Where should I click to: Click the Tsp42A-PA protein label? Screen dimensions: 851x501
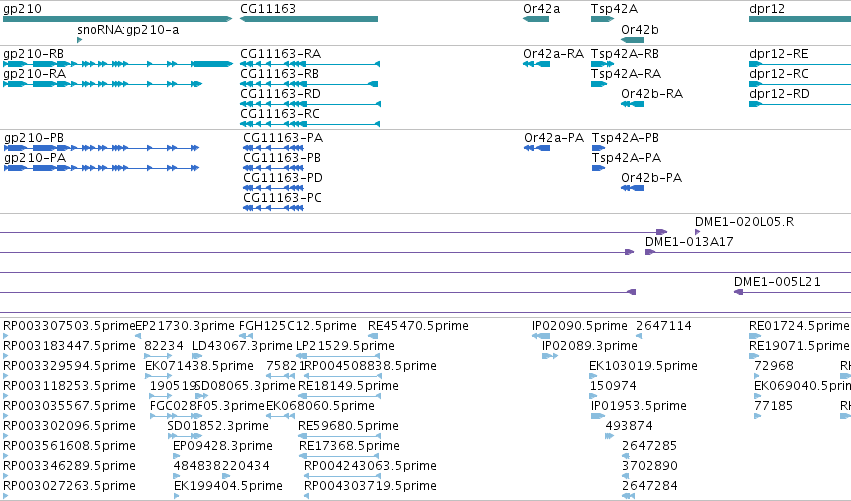626,158
